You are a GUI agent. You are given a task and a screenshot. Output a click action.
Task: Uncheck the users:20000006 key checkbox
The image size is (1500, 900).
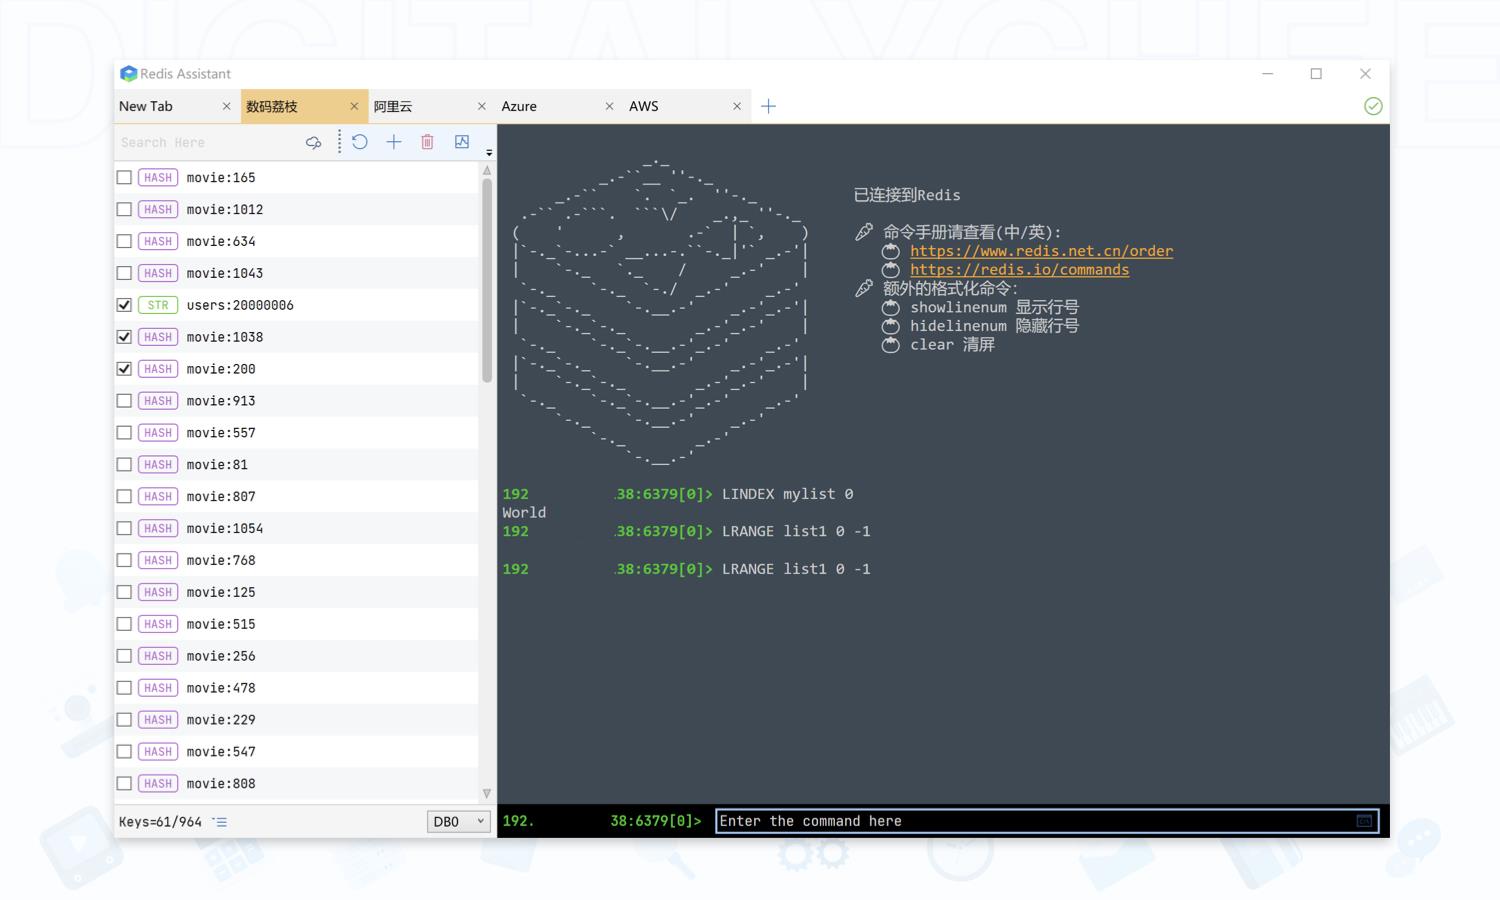[124, 305]
